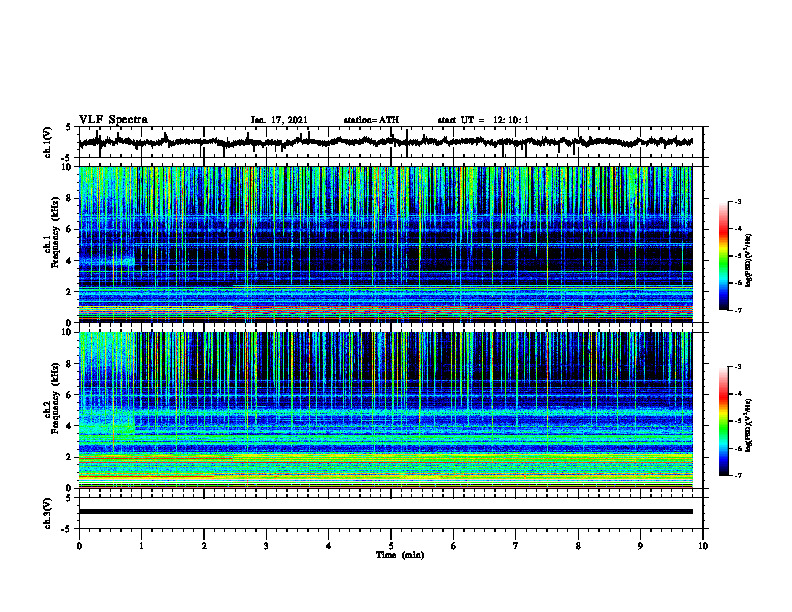The width and height of the screenshot is (792, 612).
Task: Click the '-3' label on ch.1 colorbar
Action: tap(738, 202)
